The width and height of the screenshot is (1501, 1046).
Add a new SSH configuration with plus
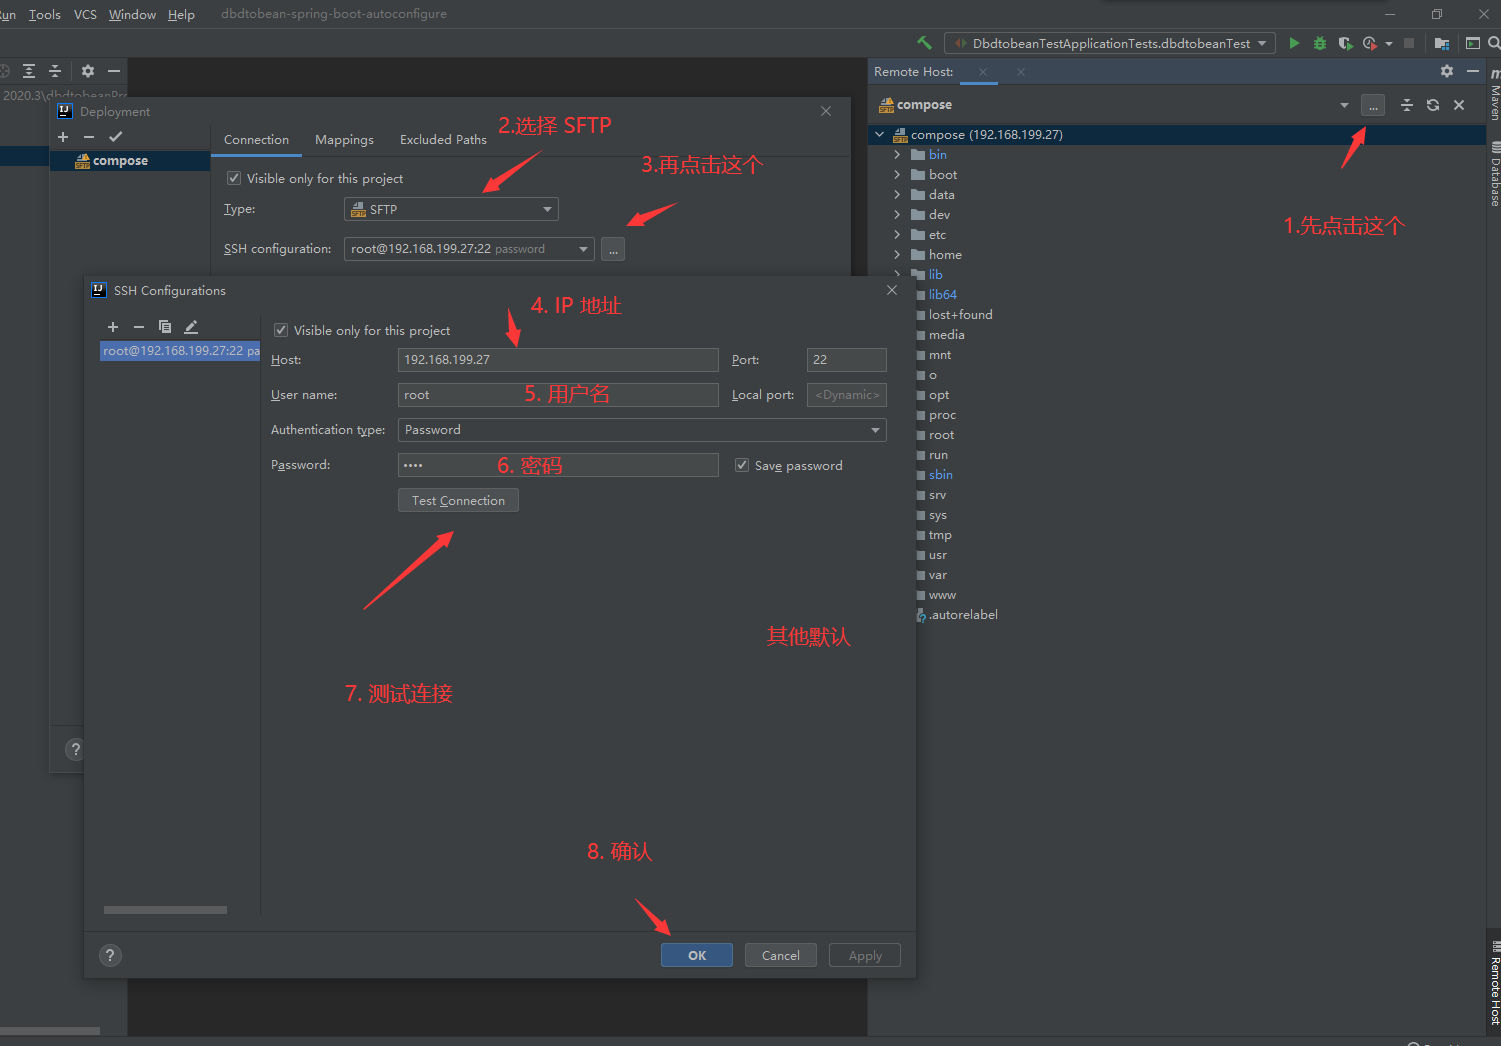tap(113, 327)
